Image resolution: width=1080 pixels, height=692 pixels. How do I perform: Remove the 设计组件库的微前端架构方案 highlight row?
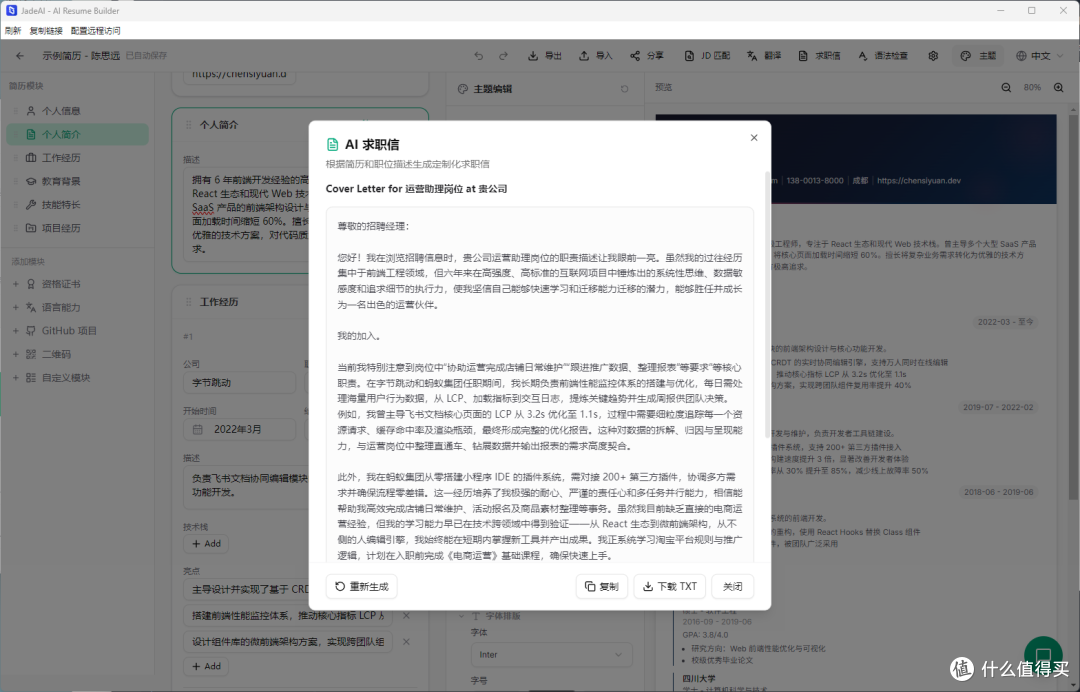click(406, 642)
